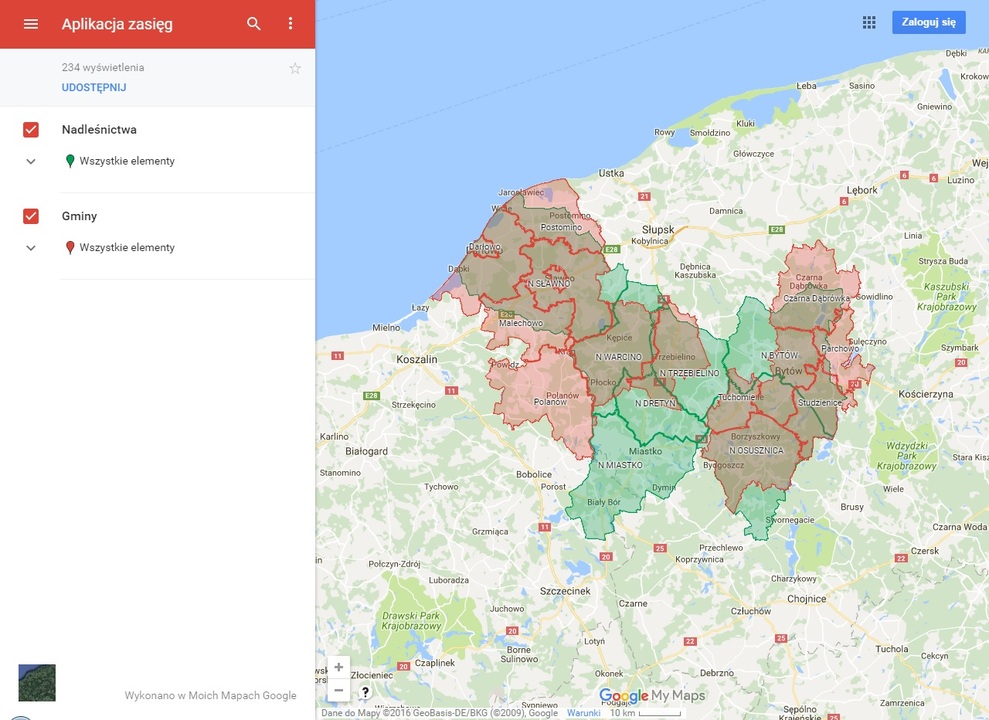Zoom in on the map
Screen dimensions: 989x720
(x=339, y=667)
